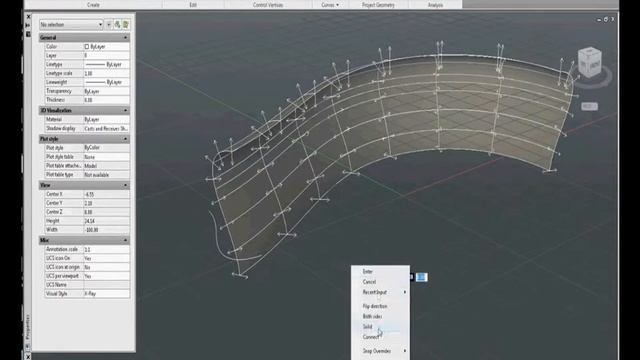The height and width of the screenshot is (360, 640).
Task: Click the Shadow display value
Action: pyautogui.click(x=107, y=129)
